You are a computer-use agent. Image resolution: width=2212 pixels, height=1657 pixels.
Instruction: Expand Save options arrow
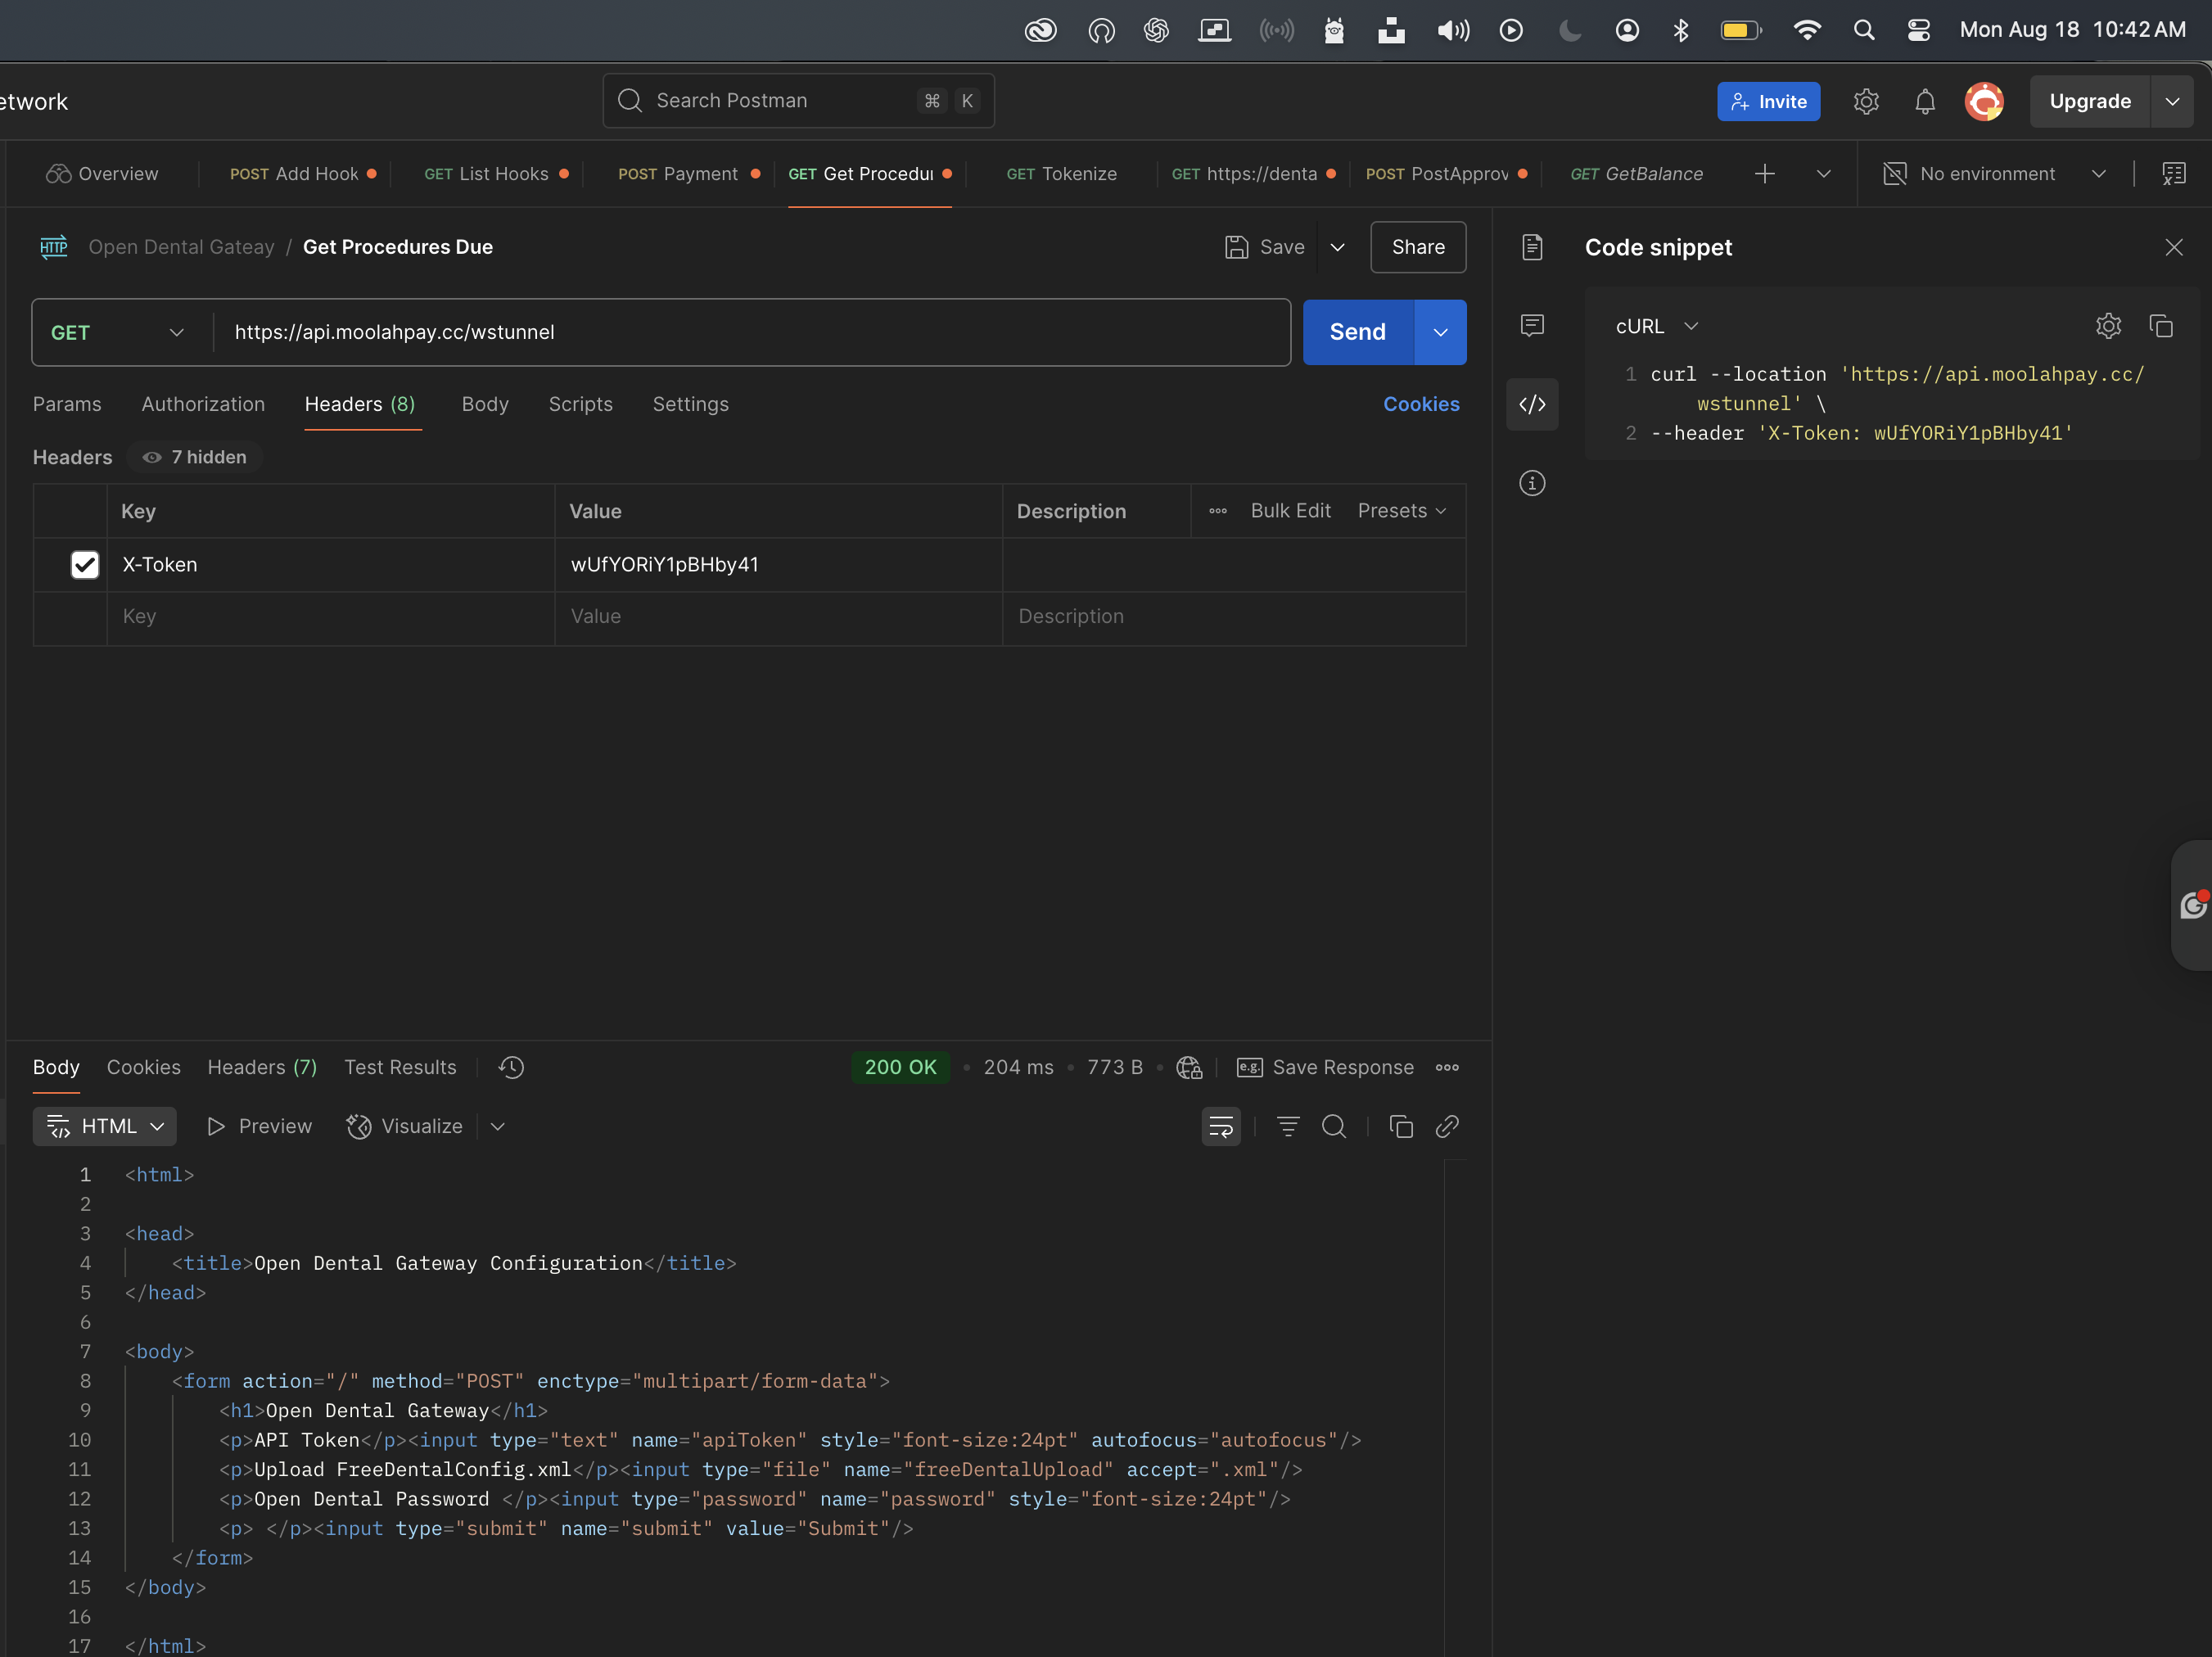coord(1337,247)
